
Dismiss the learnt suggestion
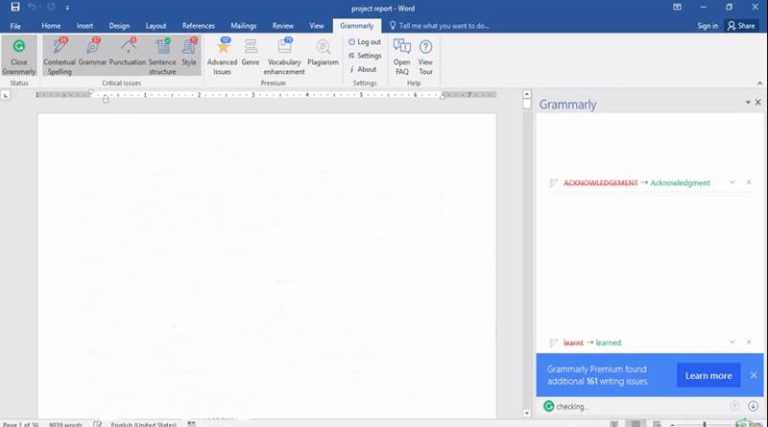[x=749, y=342]
